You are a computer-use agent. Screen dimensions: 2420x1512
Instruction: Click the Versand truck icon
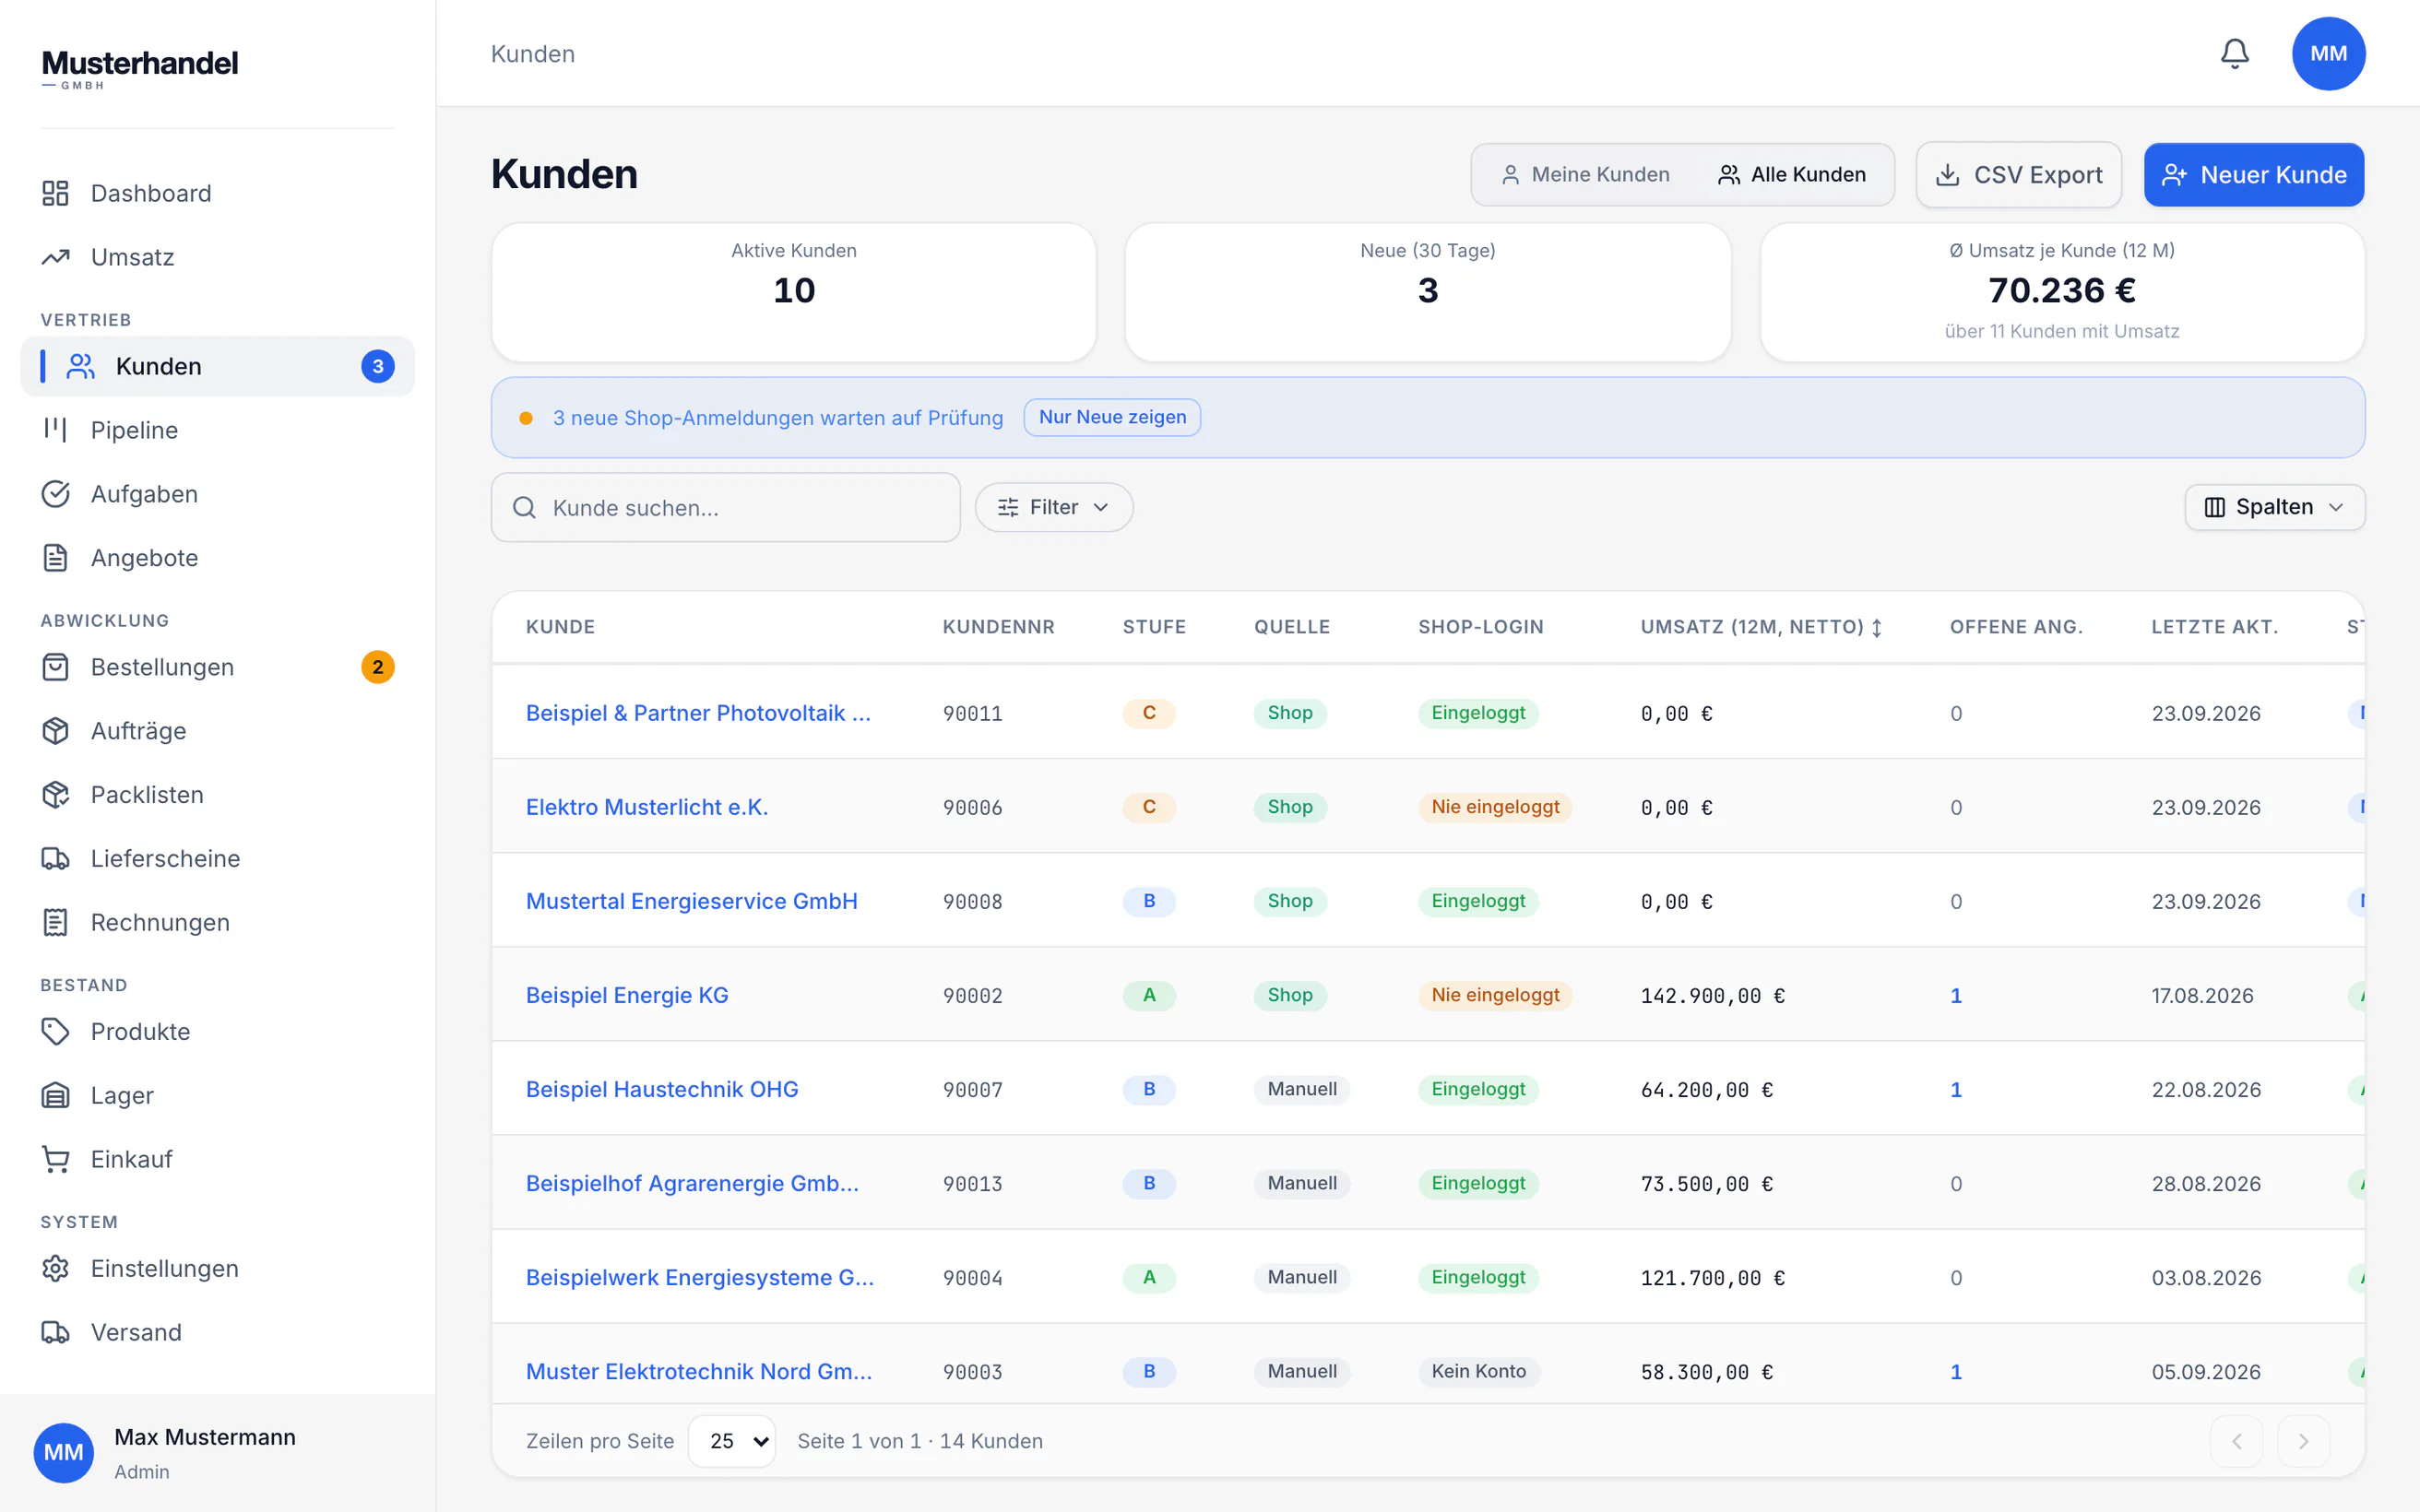56,1332
